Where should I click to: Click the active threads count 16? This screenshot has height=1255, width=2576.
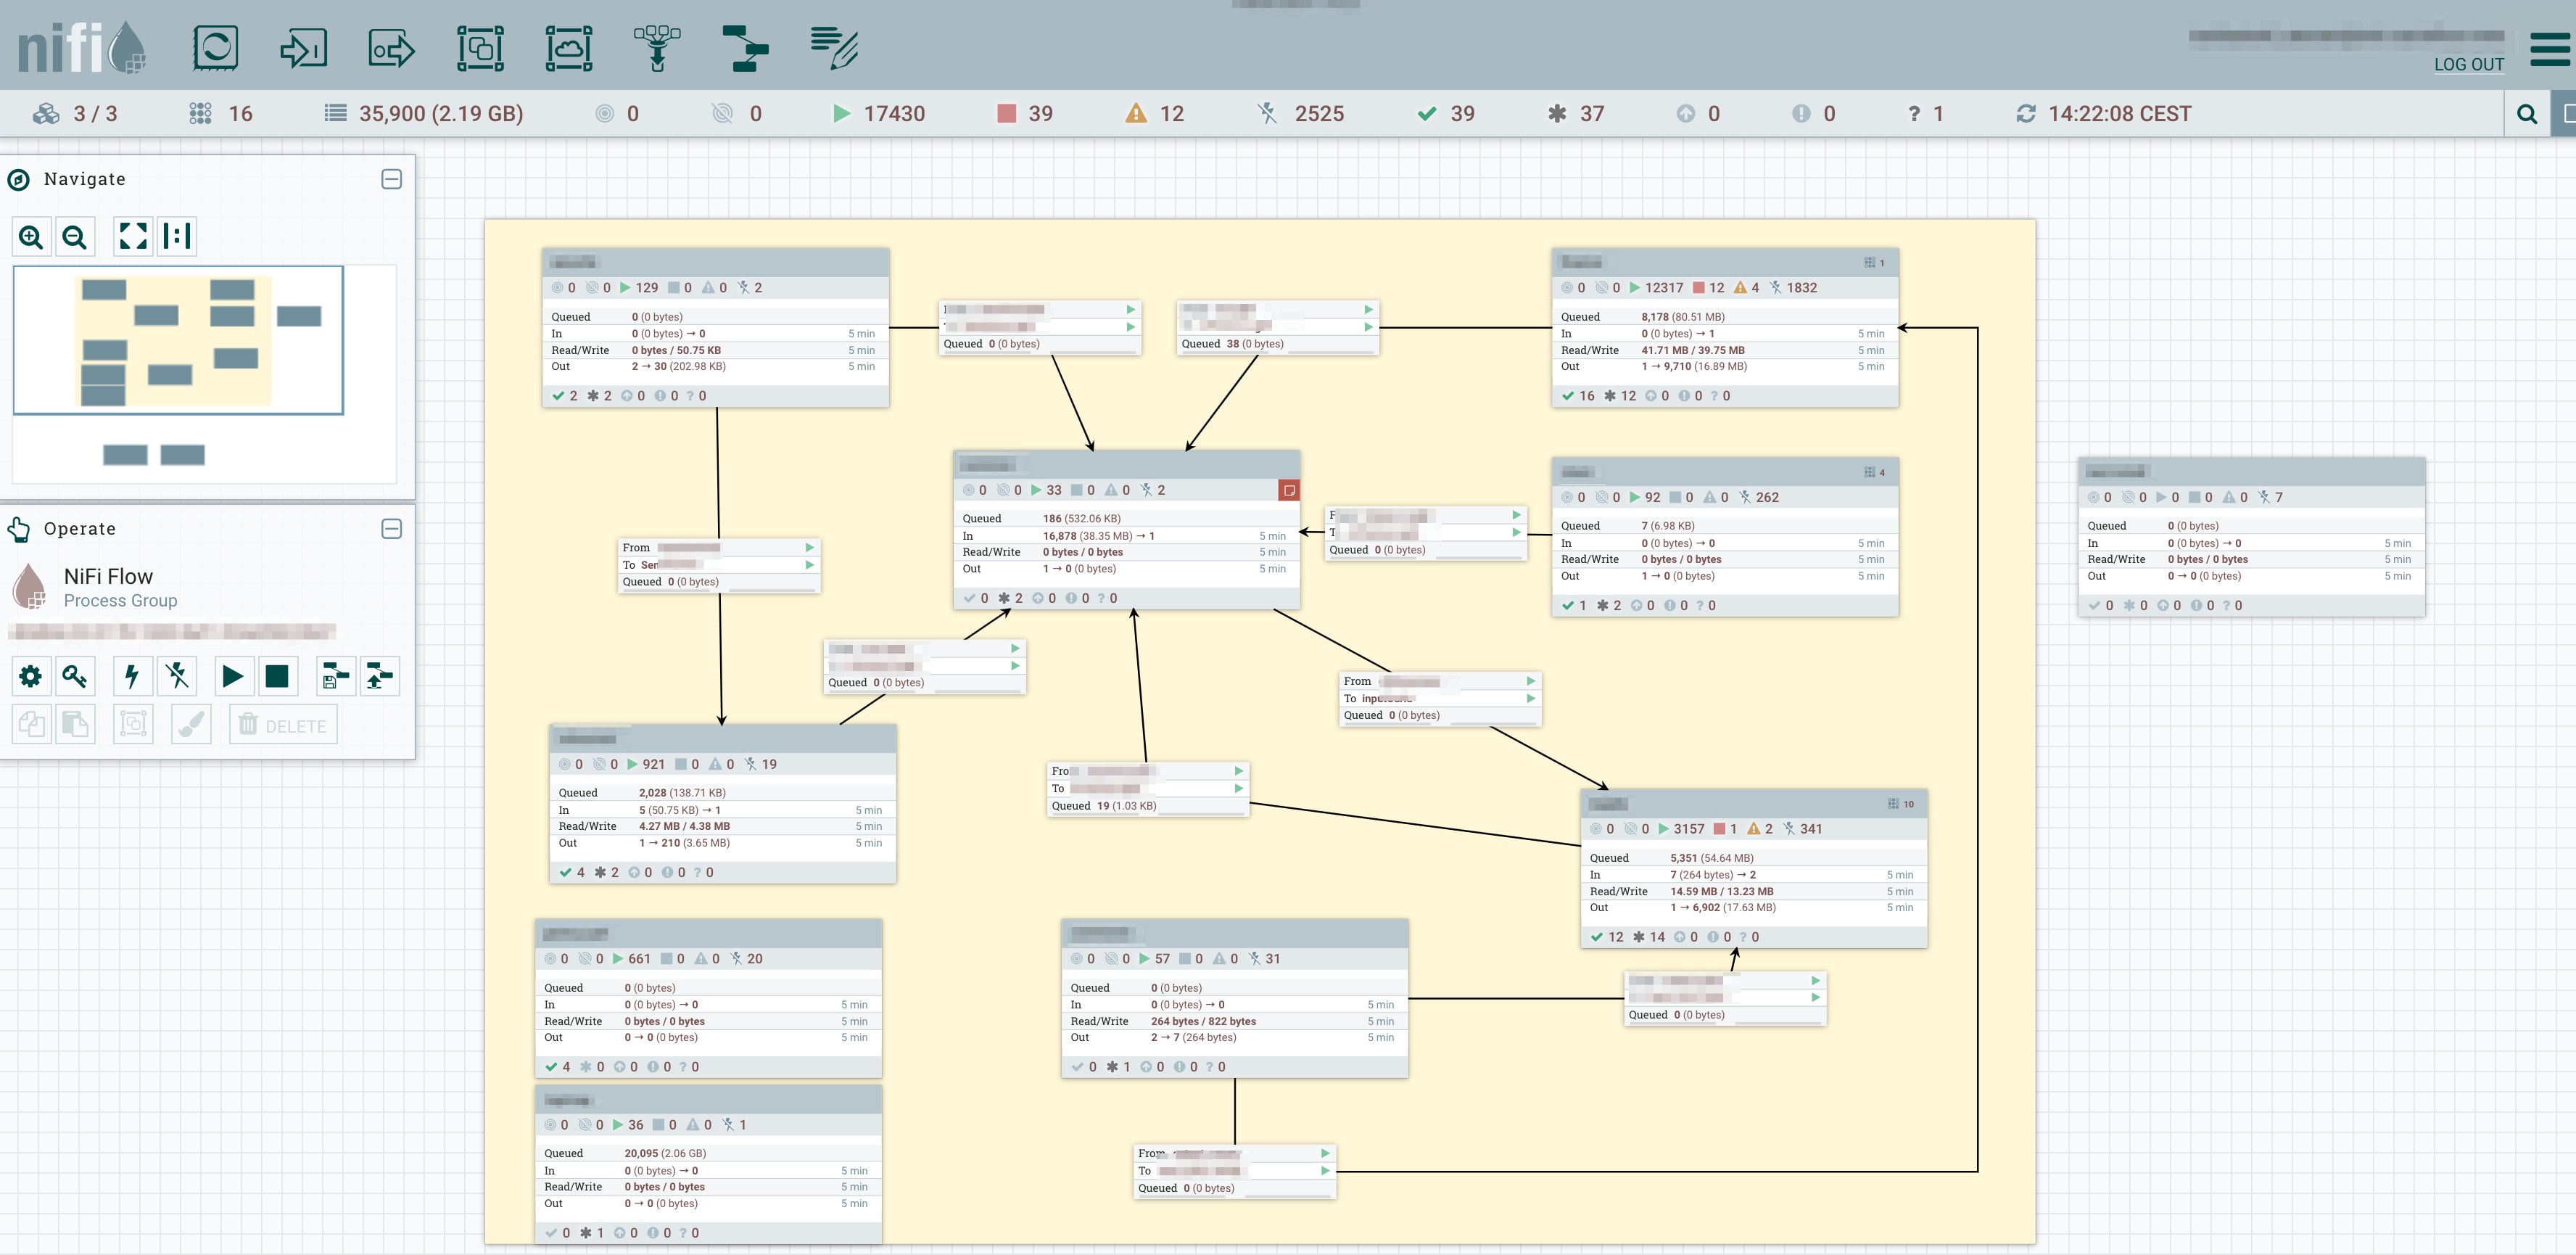[221, 114]
